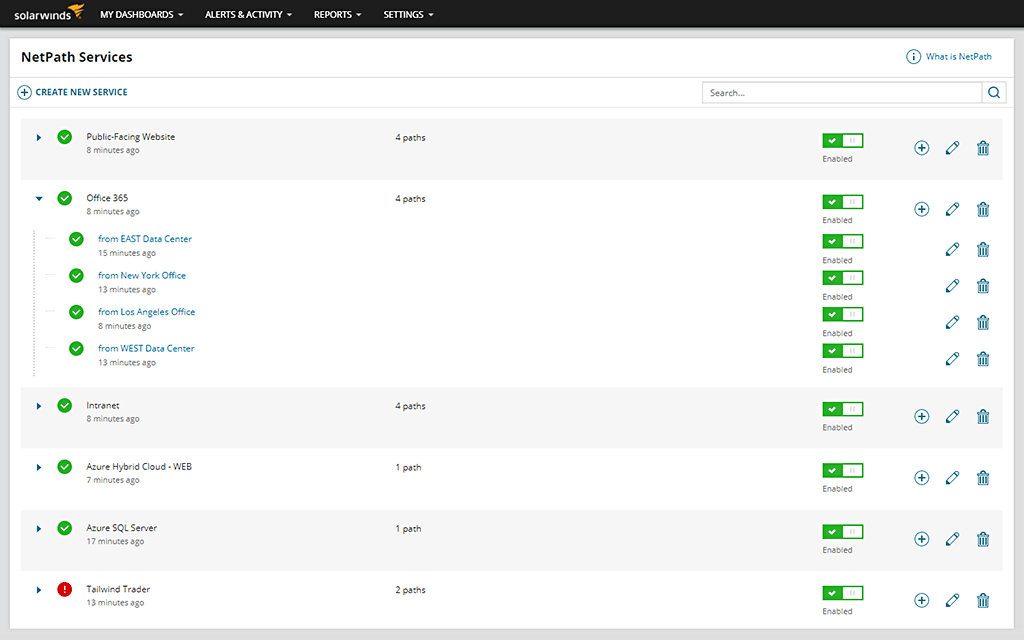
Task: Click the green health status indicator for Intranet
Action: pos(64,405)
